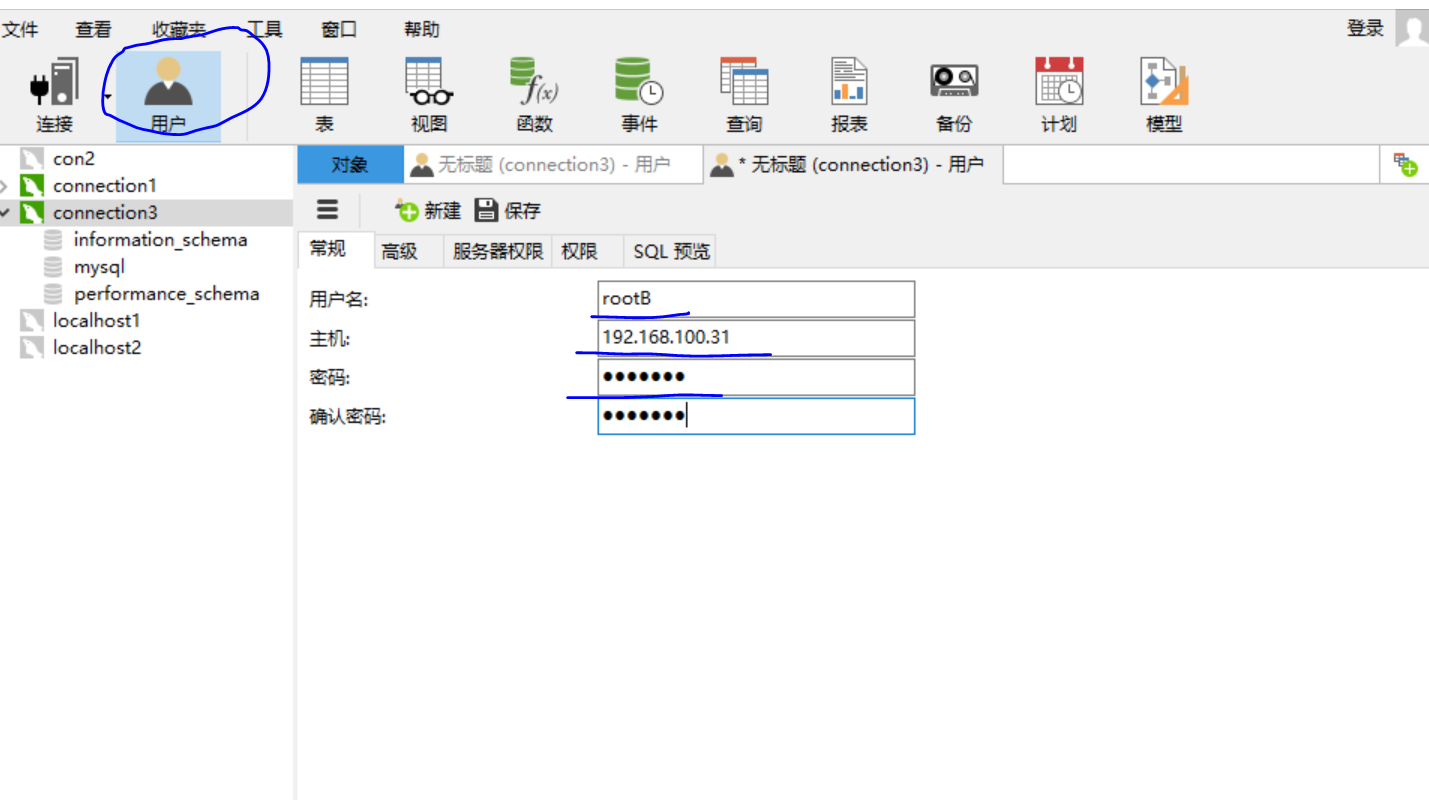Open the 收藏夹 favorites menu
This screenshot has width=1429, height=800.
pos(179,30)
